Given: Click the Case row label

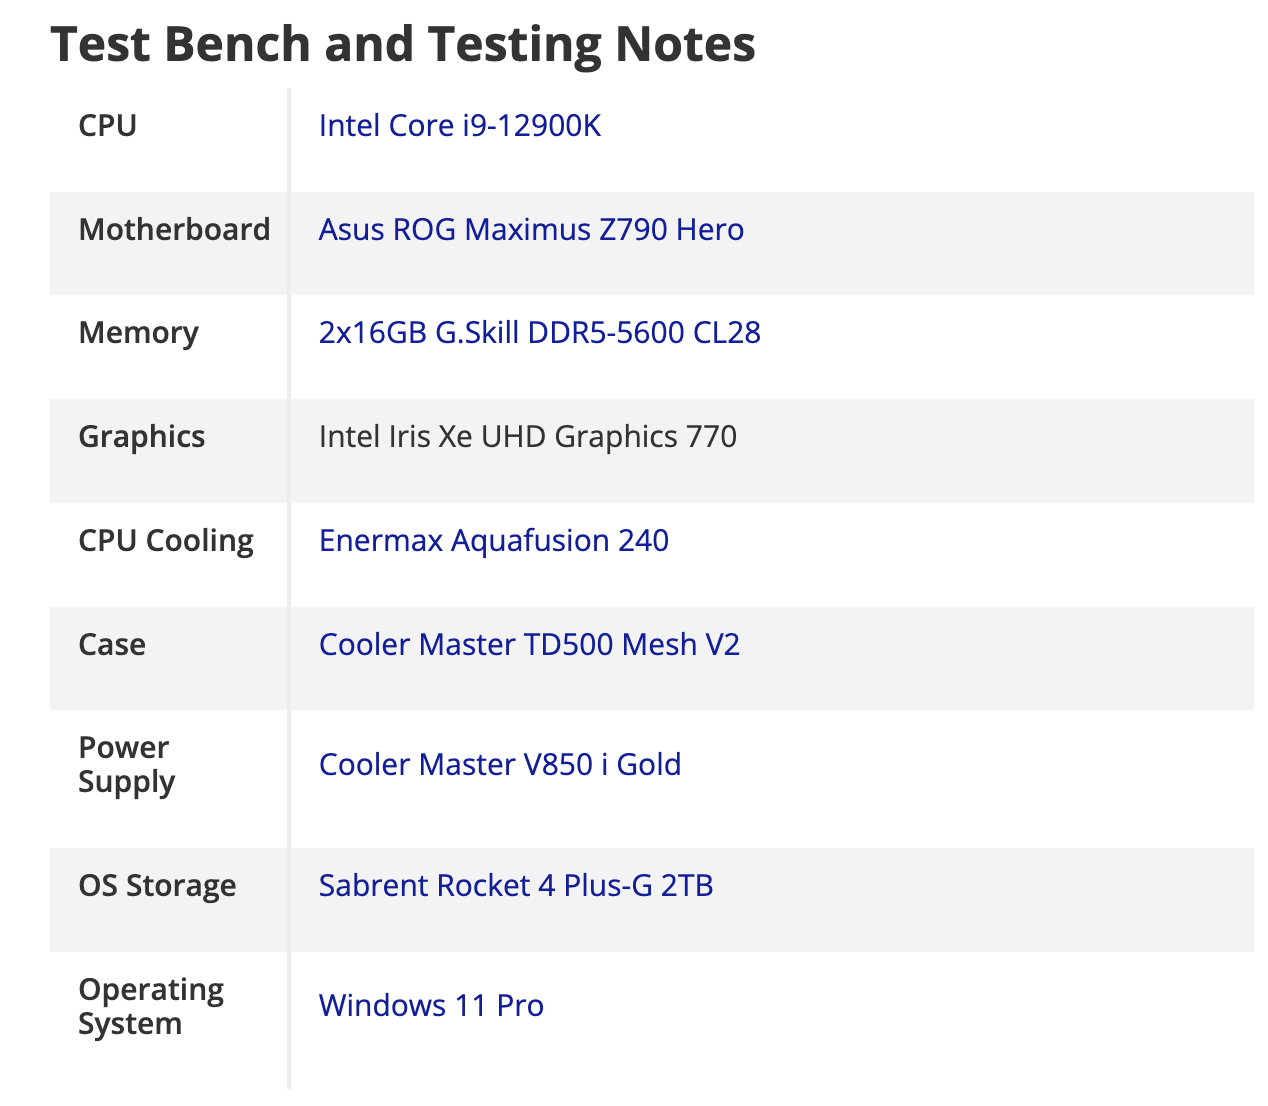Looking at the screenshot, I should pyautogui.click(x=112, y=645).
